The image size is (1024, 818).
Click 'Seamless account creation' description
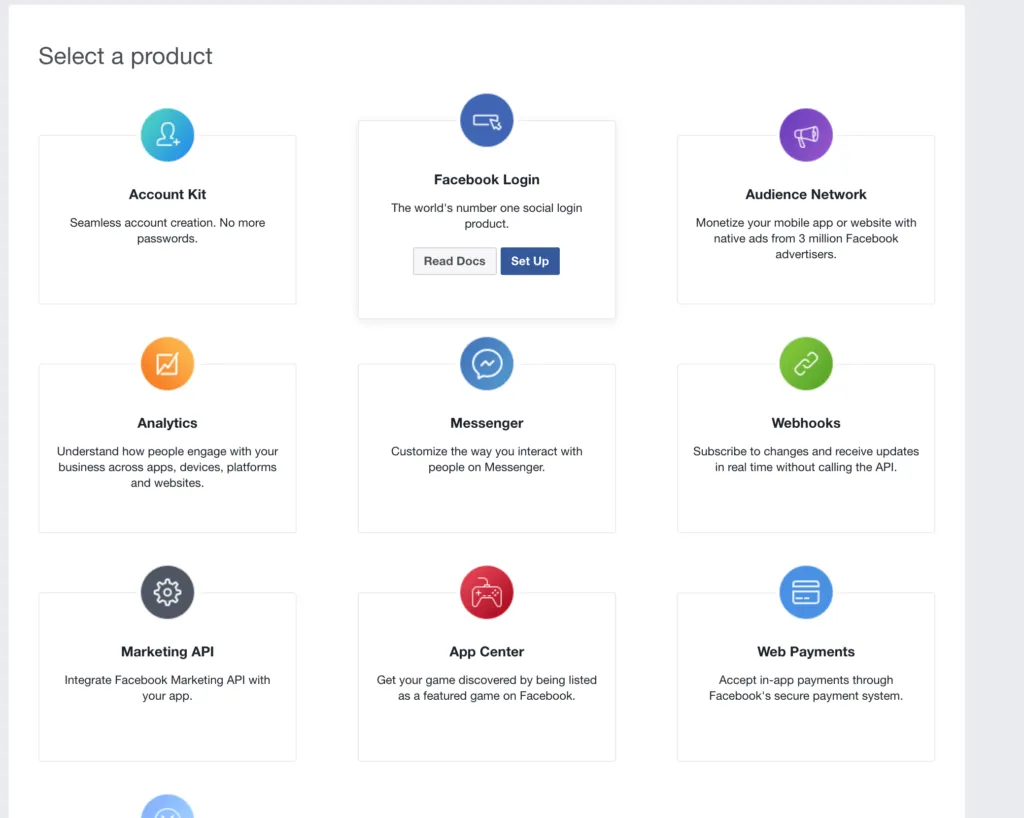point(167,230)
